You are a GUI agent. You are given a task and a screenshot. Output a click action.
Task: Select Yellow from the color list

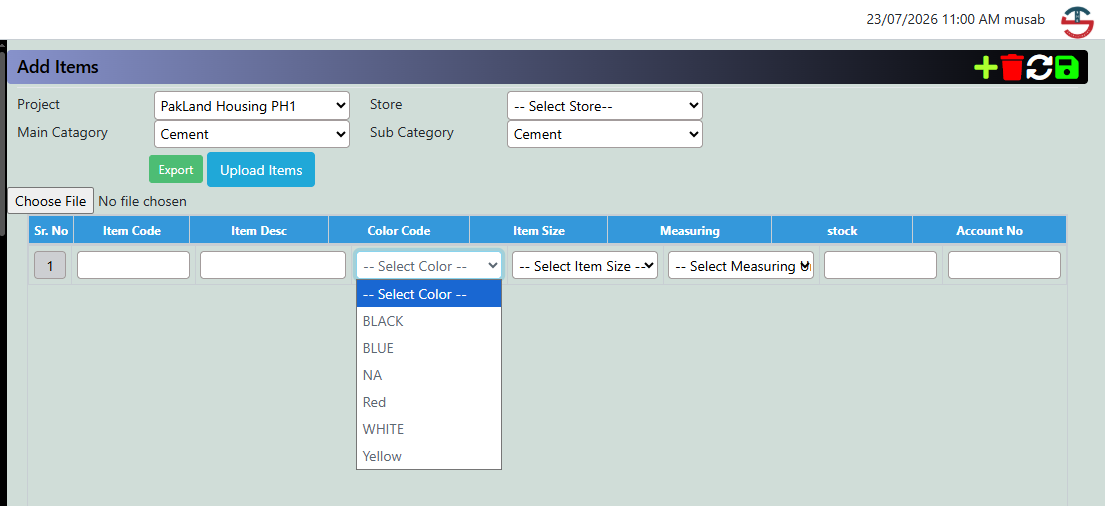coord(429,456)
